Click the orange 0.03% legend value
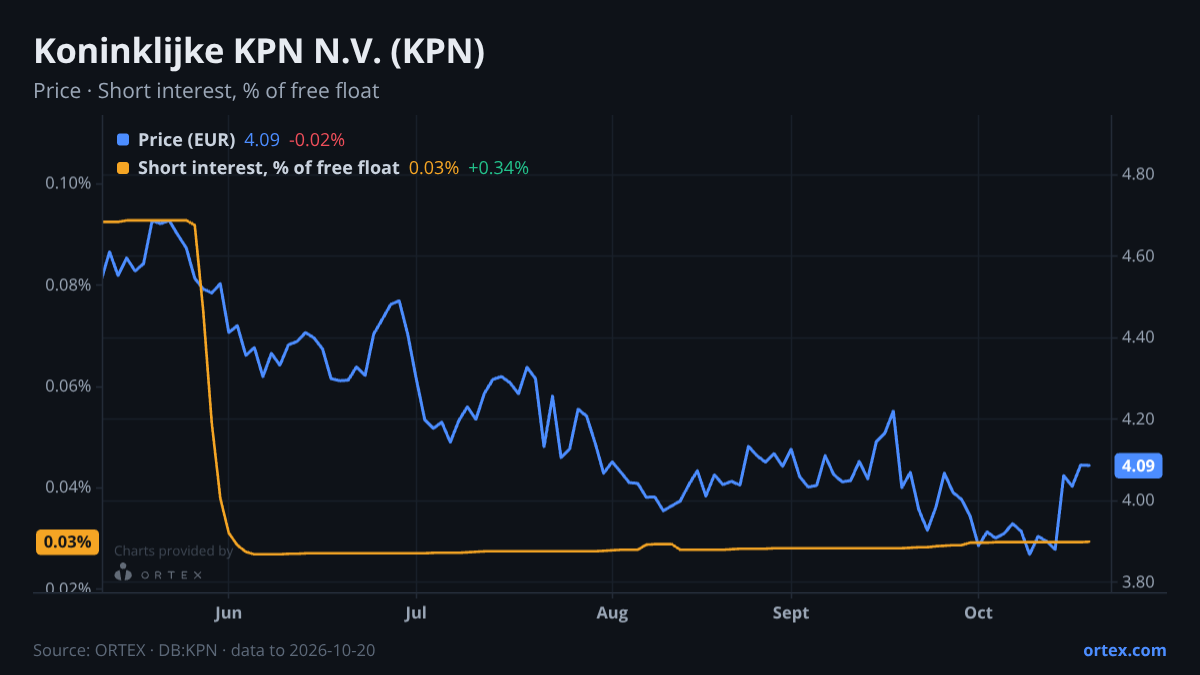Screen dimensions: 1200x675 434,168
